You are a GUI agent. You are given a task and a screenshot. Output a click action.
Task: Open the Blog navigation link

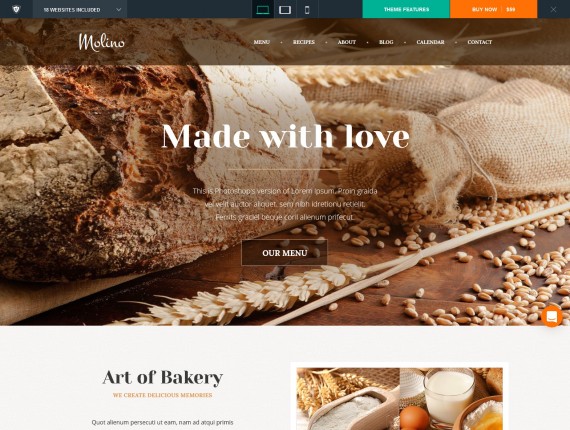pyautogui.click(x=386, y=42)
